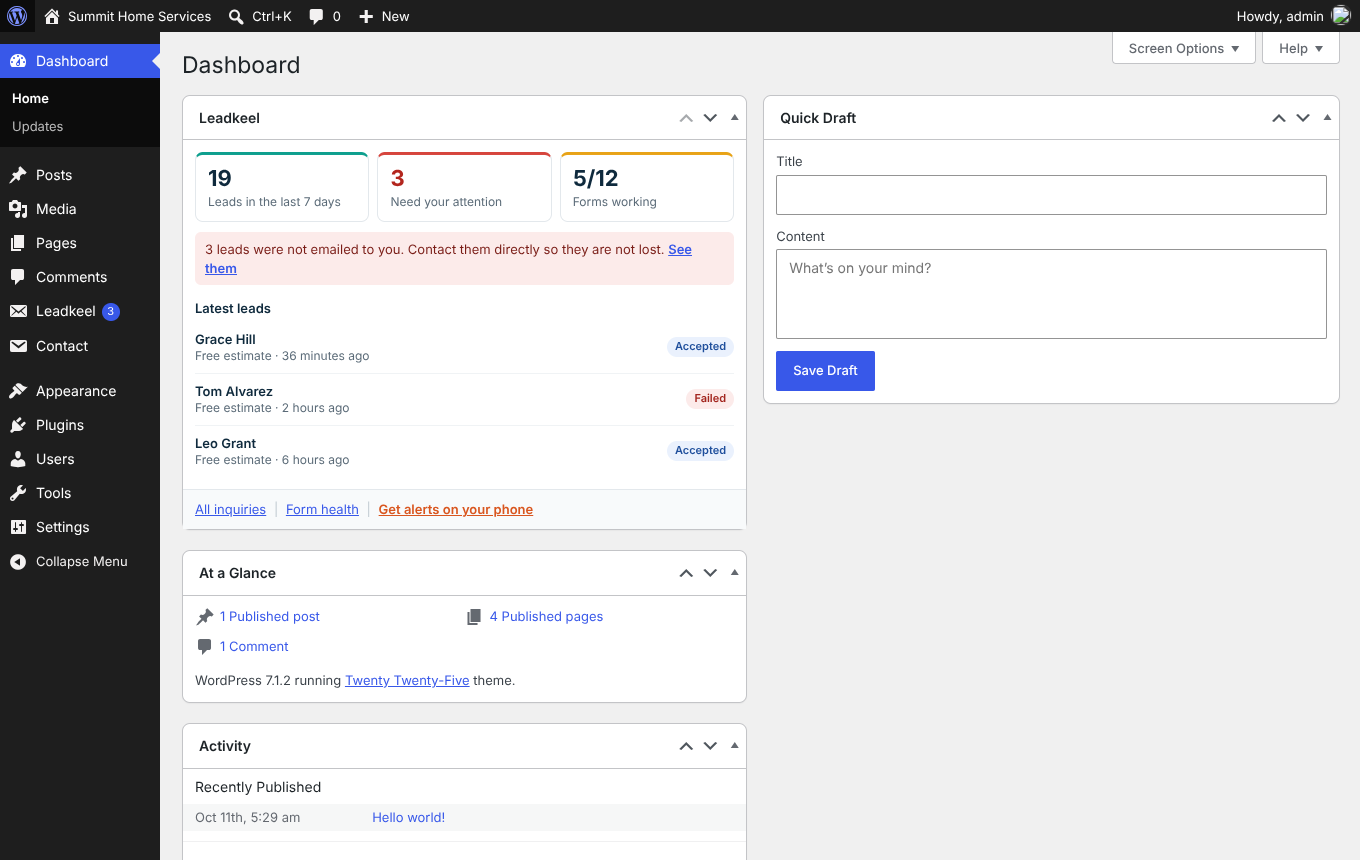This screenshot has width=1360, height=860.
Task: Click the Users person icon
Action: 18,459
